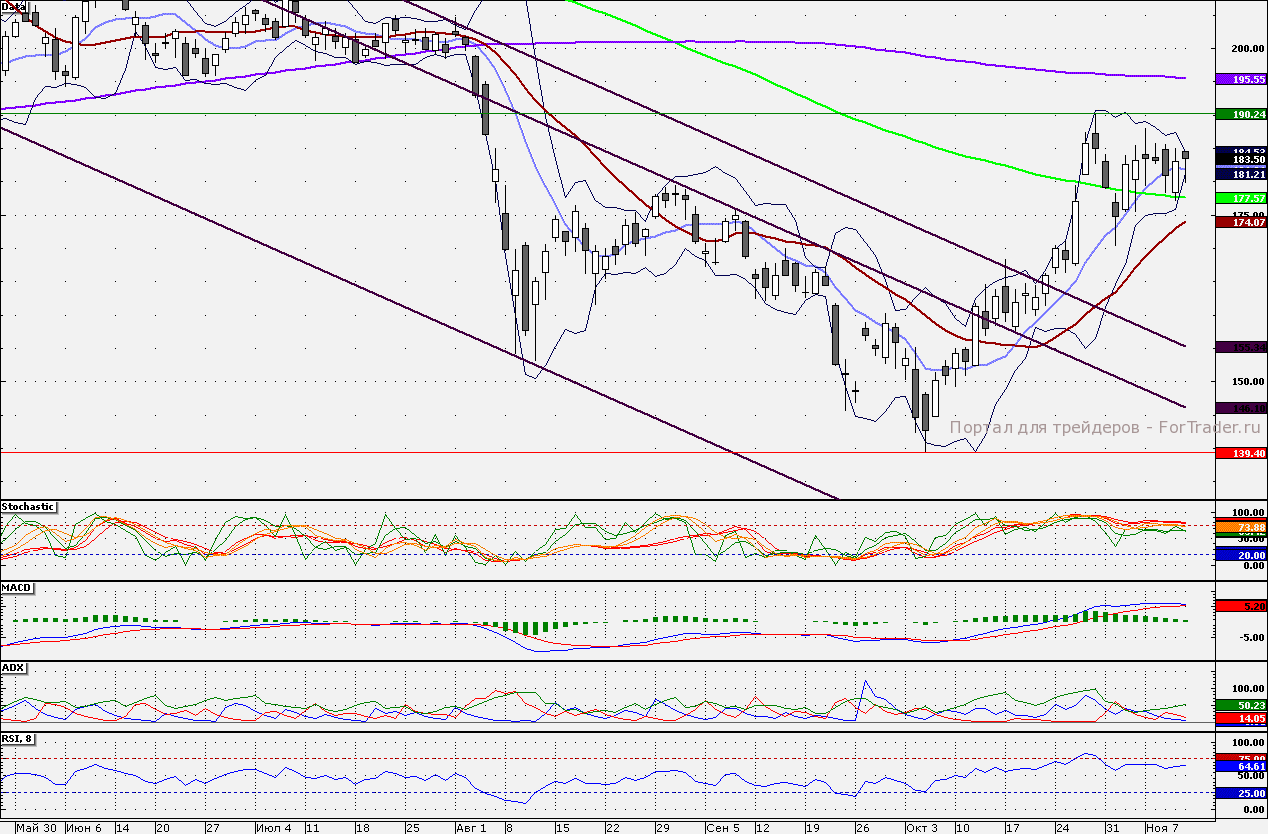Click the Data label on main chart

13,6
